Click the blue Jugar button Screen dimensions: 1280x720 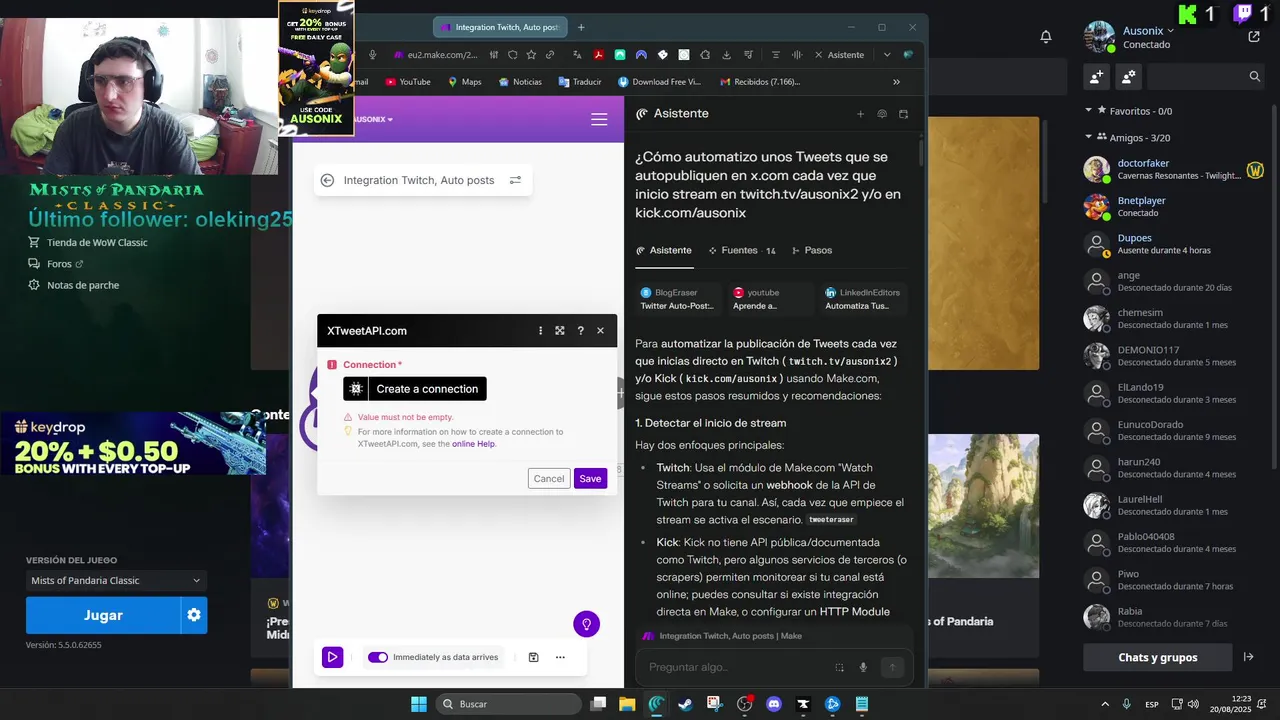(x=103, y=615)
